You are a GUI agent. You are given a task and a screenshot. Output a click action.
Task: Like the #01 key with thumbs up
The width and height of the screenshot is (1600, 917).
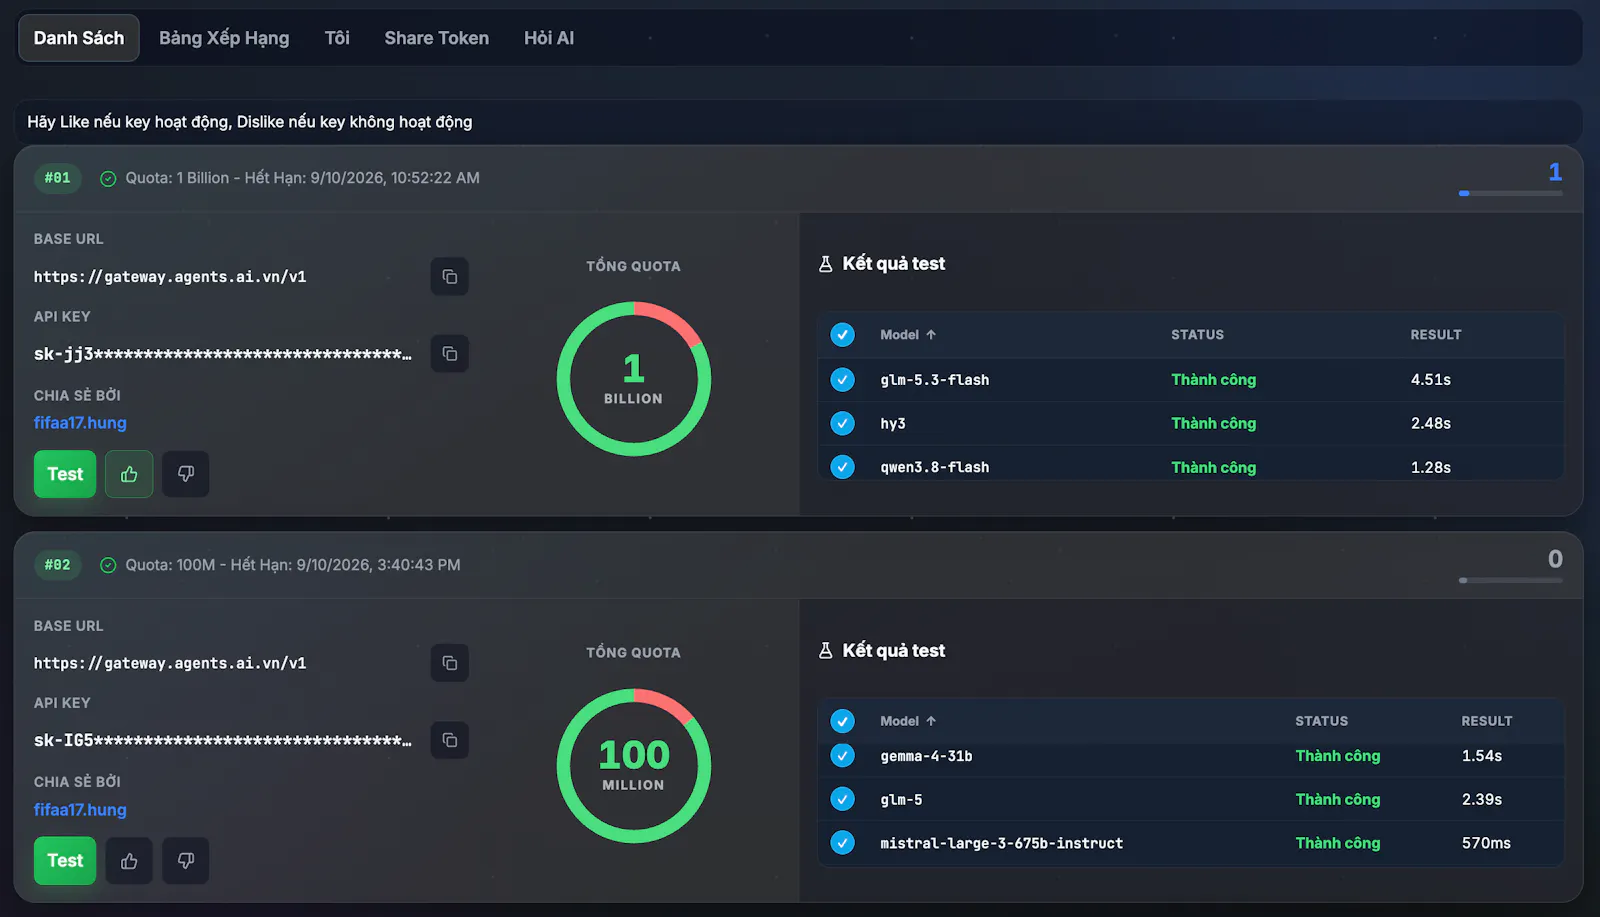click(129, 474)
